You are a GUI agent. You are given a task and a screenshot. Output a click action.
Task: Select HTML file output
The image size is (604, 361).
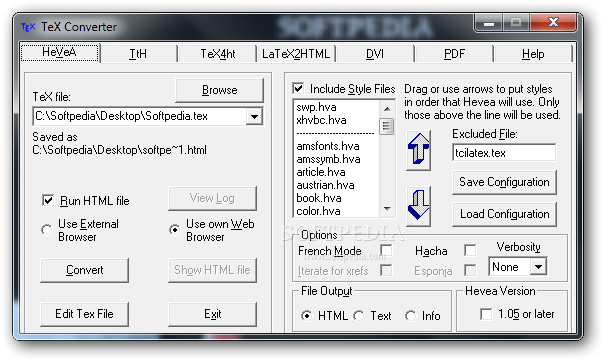pos(307,316)
